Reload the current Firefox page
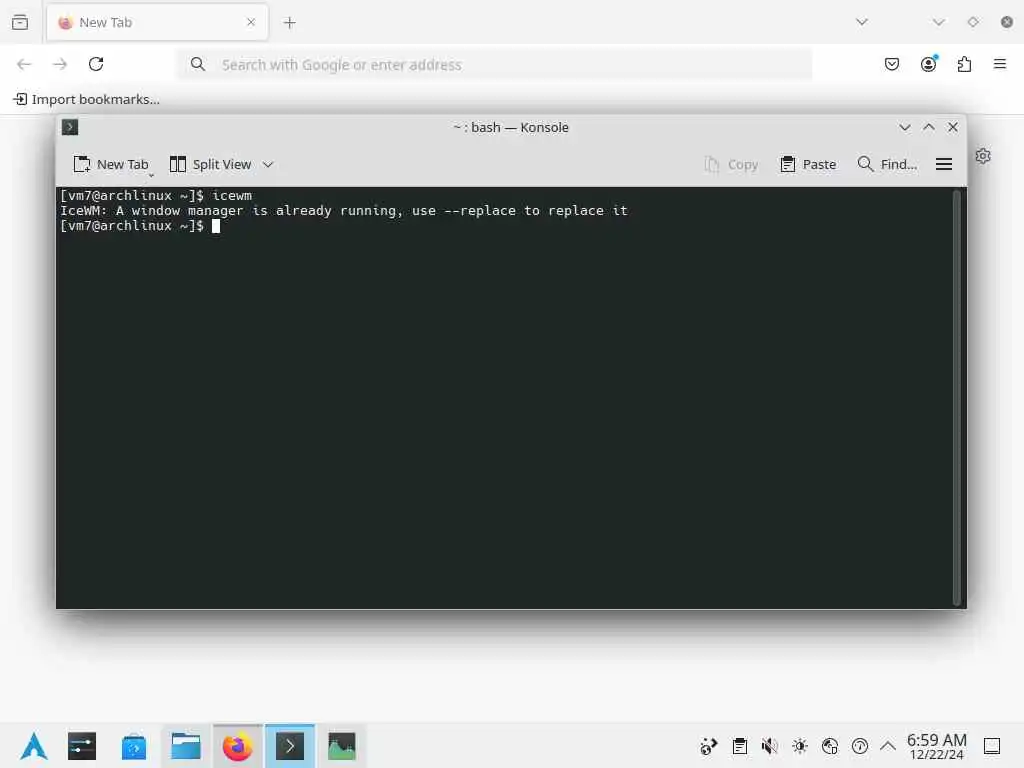The height and width of the screenshot is (768, 1024). [96, 64]
